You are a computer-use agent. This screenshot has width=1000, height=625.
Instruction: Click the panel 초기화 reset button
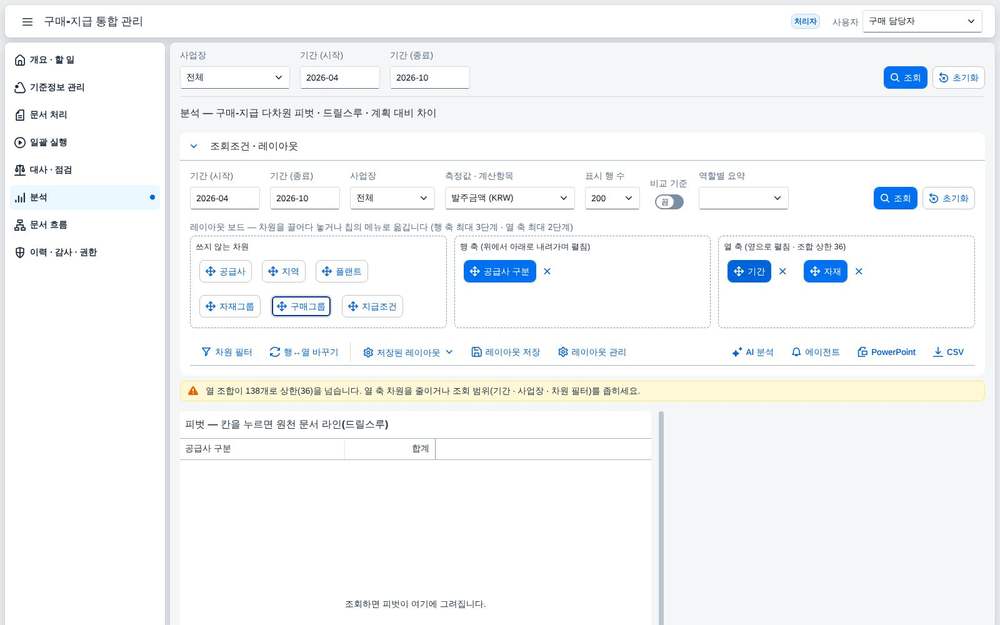[948, 198]
